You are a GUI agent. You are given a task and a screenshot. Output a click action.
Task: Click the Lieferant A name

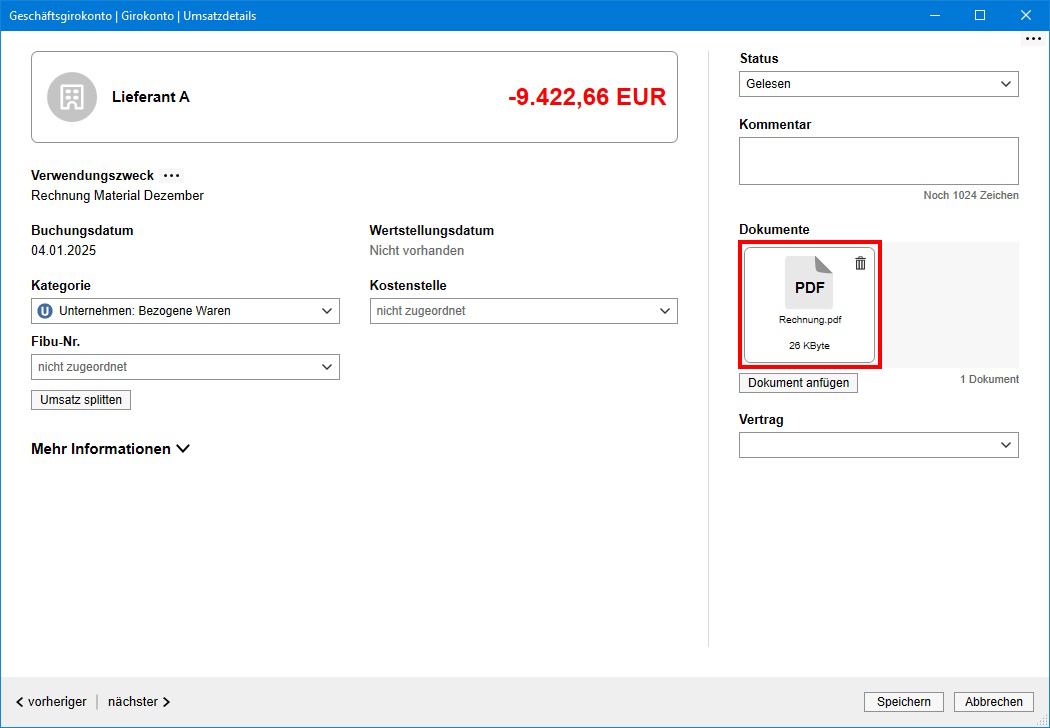tap(151, 97)
